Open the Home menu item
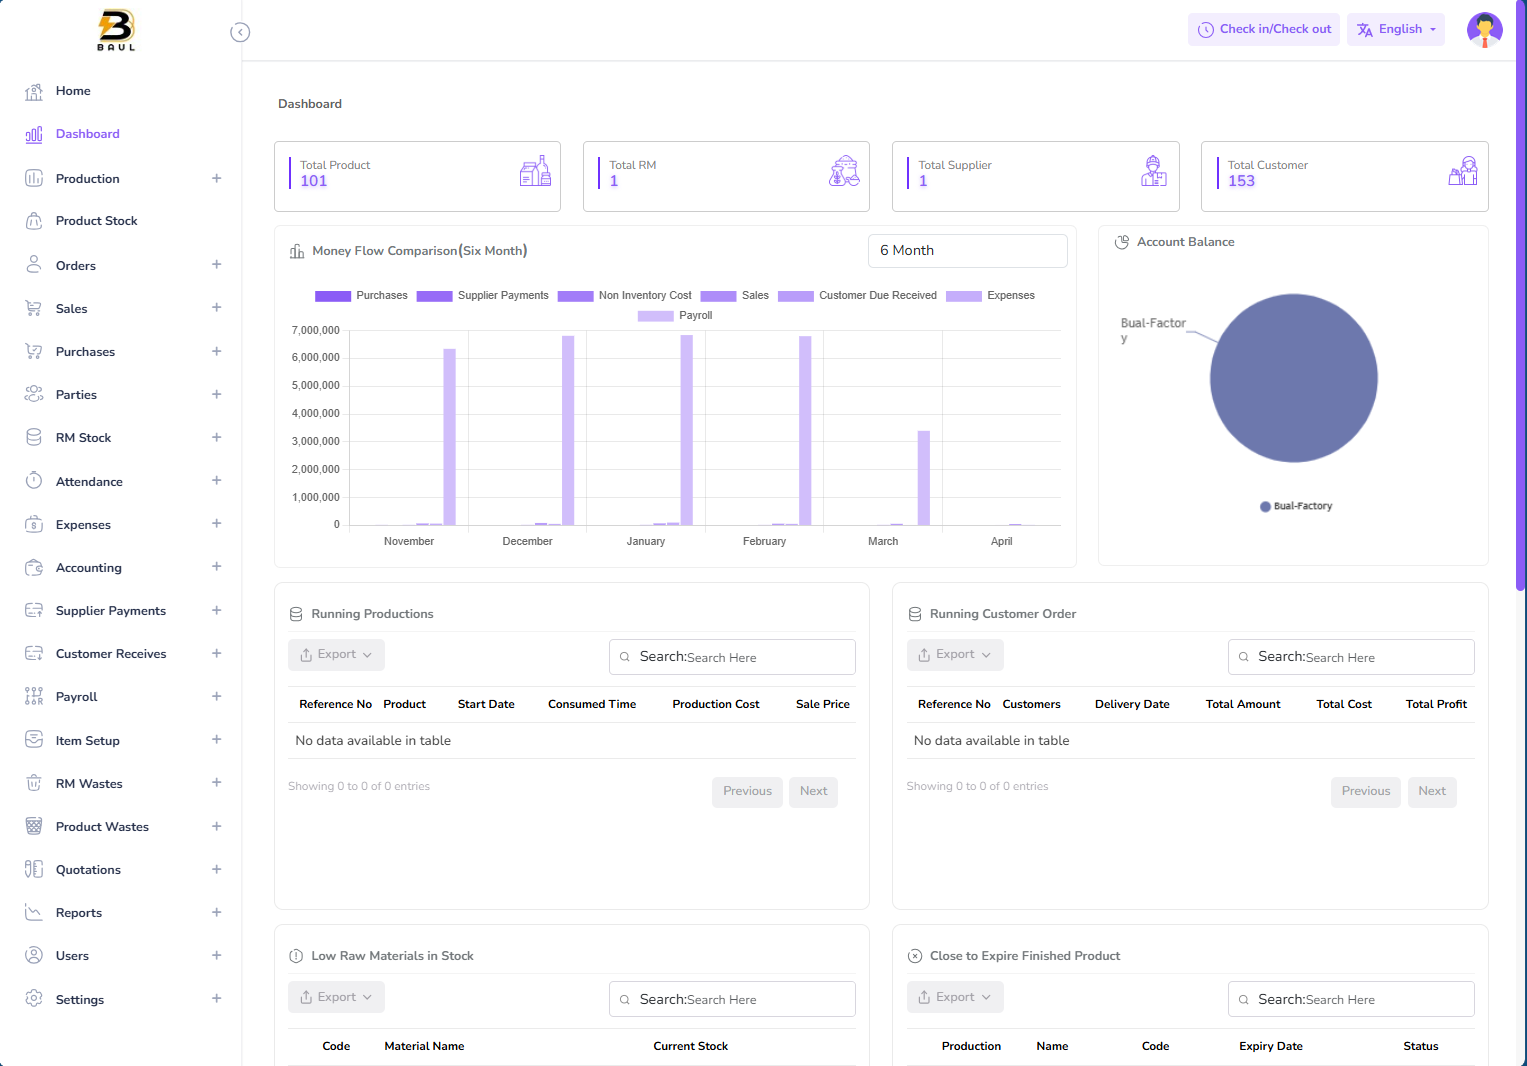Image resolution: width=1527 pixels, height=1066 pixels. (73, 91)
